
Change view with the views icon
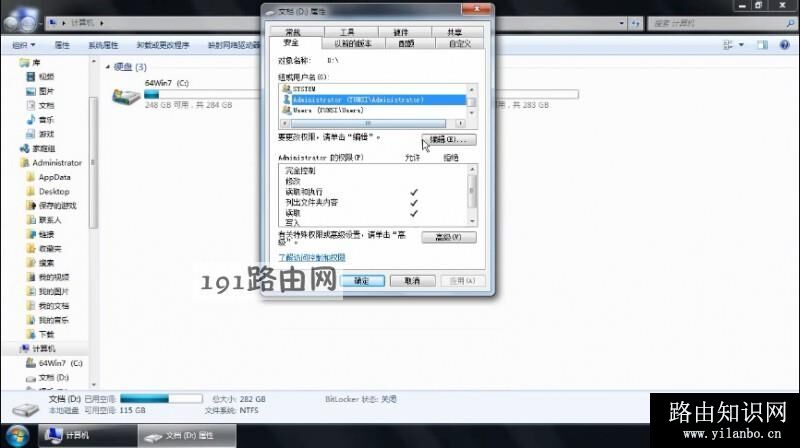pyautogui.click(x=728, y=45)
